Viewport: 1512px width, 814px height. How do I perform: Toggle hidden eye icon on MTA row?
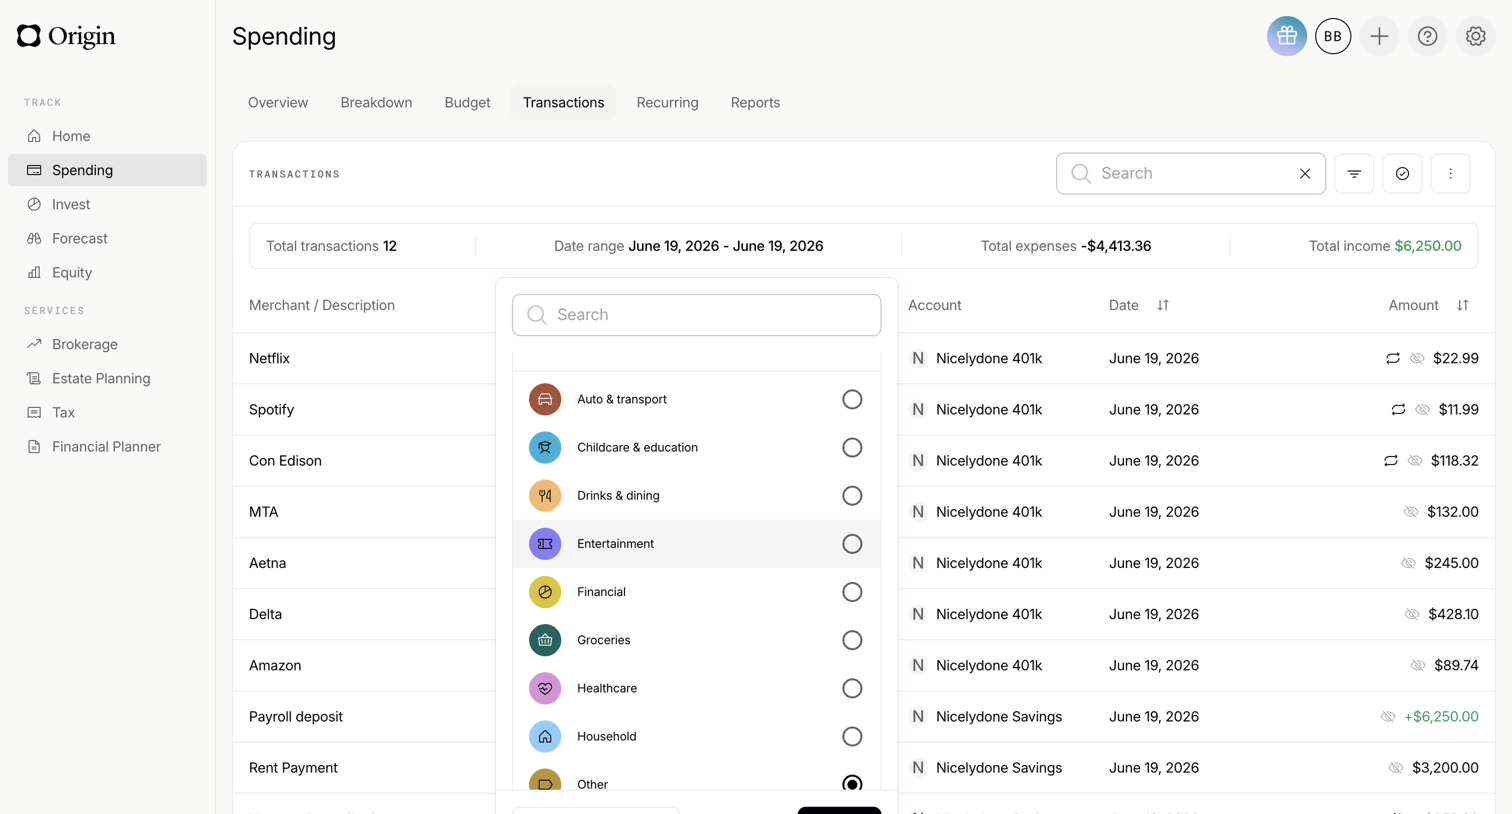[x=1411, y=512]
